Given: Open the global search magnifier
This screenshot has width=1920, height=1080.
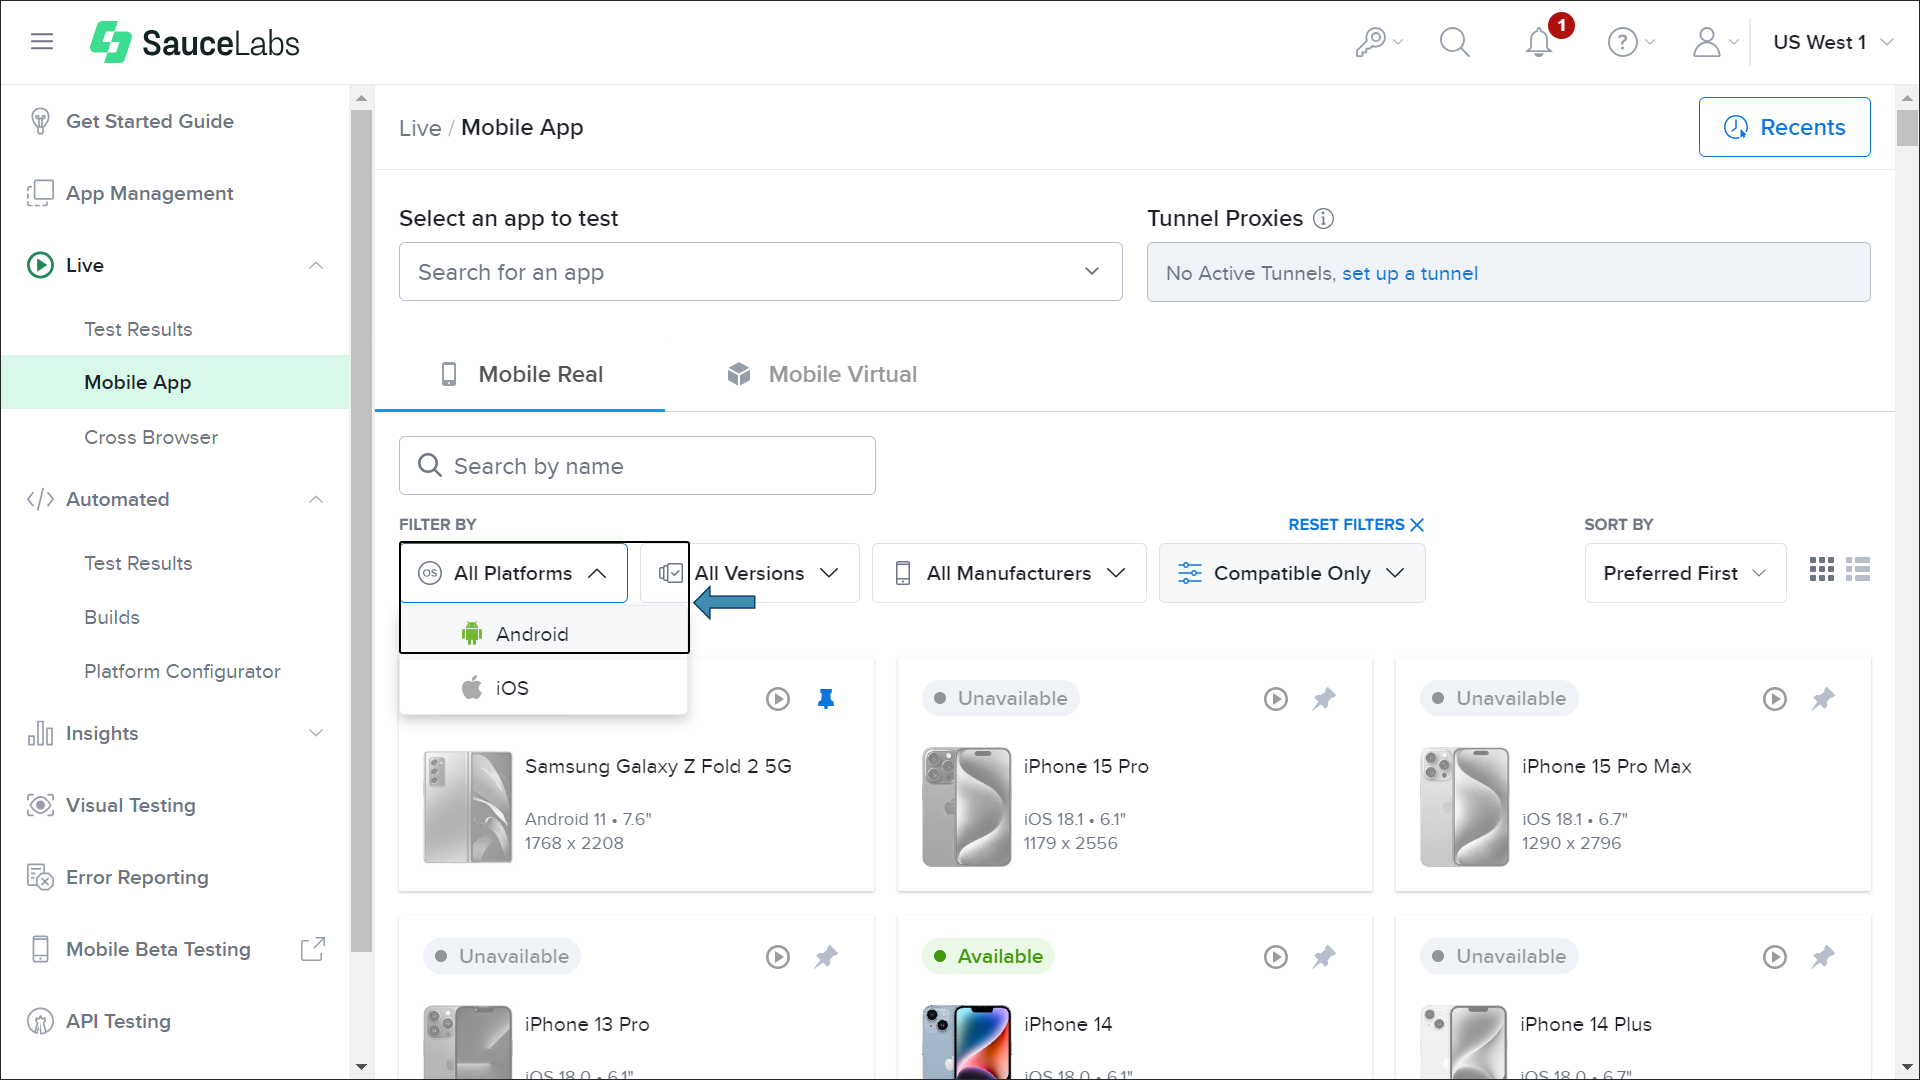Looking at the screenshot, I should 1454,42.
